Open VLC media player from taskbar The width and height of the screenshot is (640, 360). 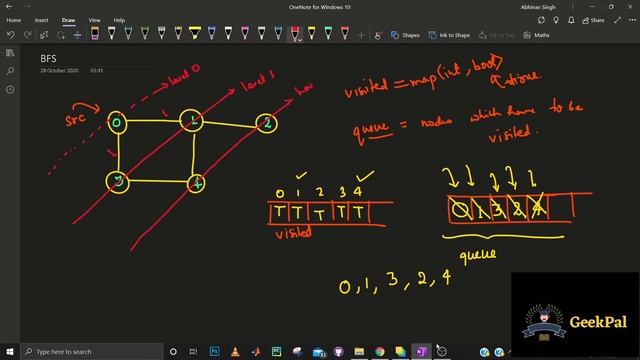(x=235, y=351)
